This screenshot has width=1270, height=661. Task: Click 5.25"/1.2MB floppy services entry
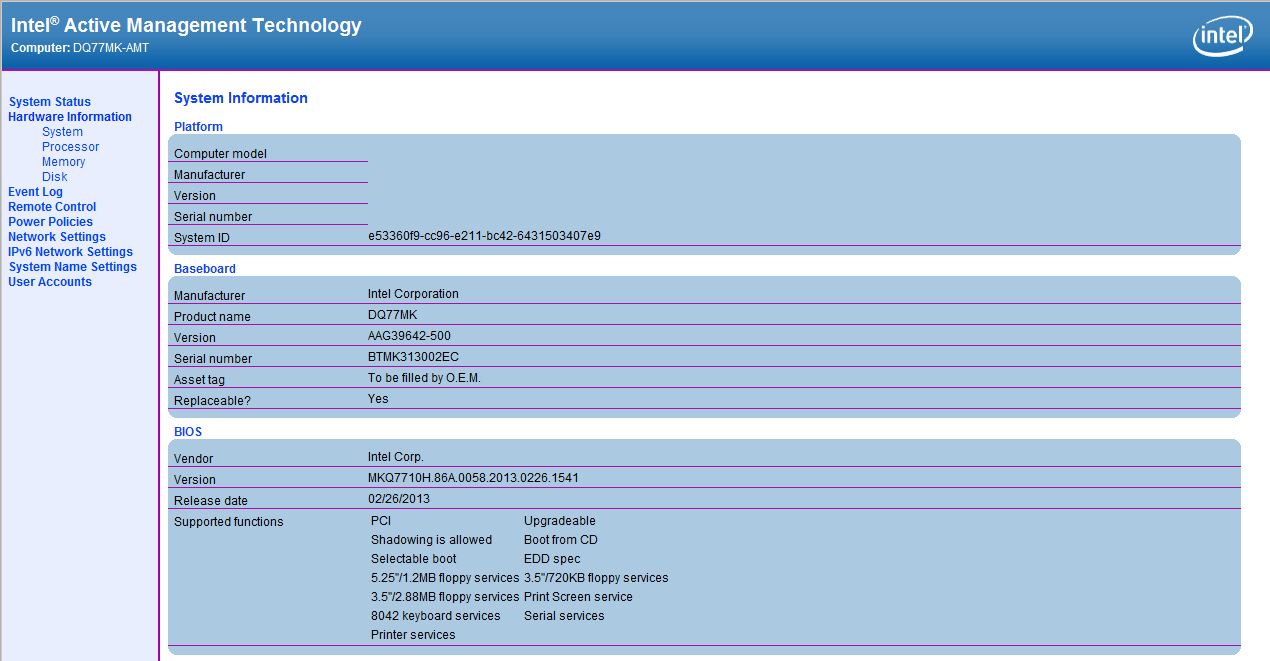pos(445,578)
